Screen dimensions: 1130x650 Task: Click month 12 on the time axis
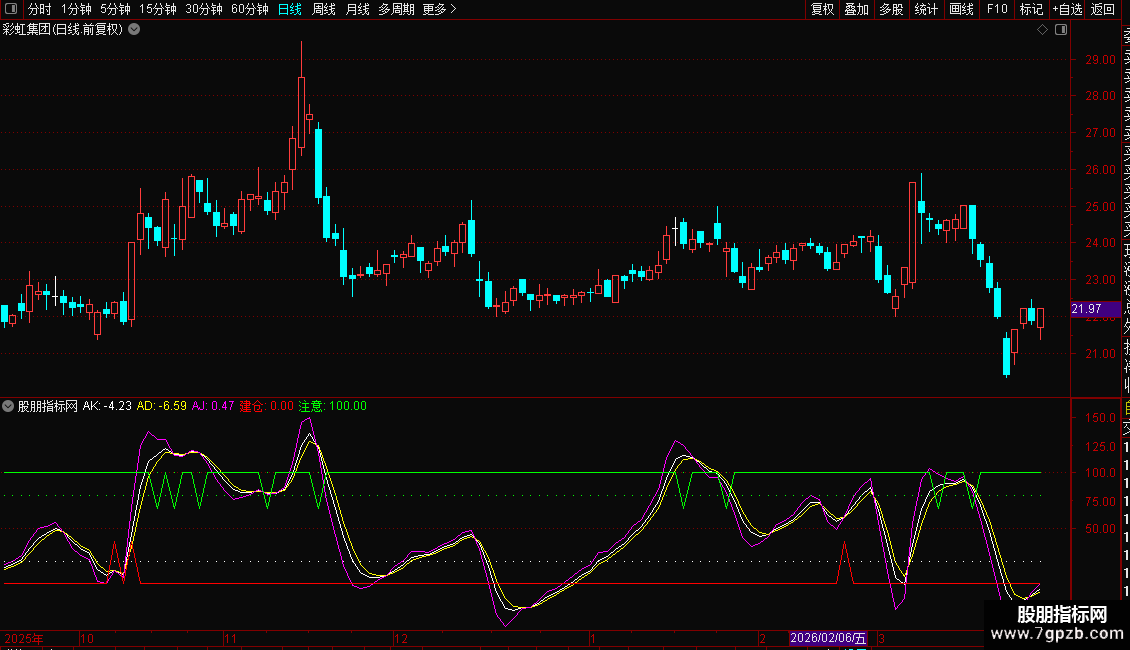click(x=401, y=638)
